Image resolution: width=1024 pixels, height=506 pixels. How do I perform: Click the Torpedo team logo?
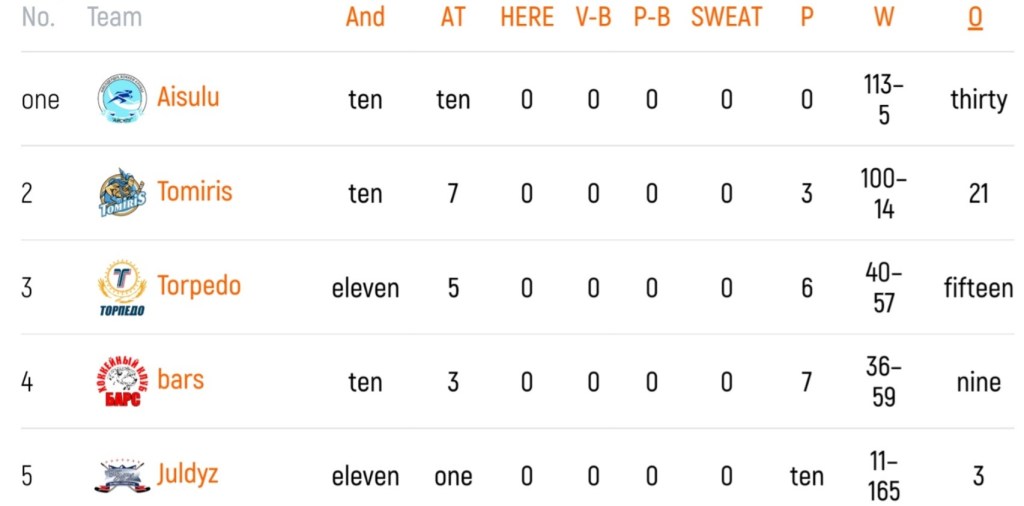click(122, 287)
